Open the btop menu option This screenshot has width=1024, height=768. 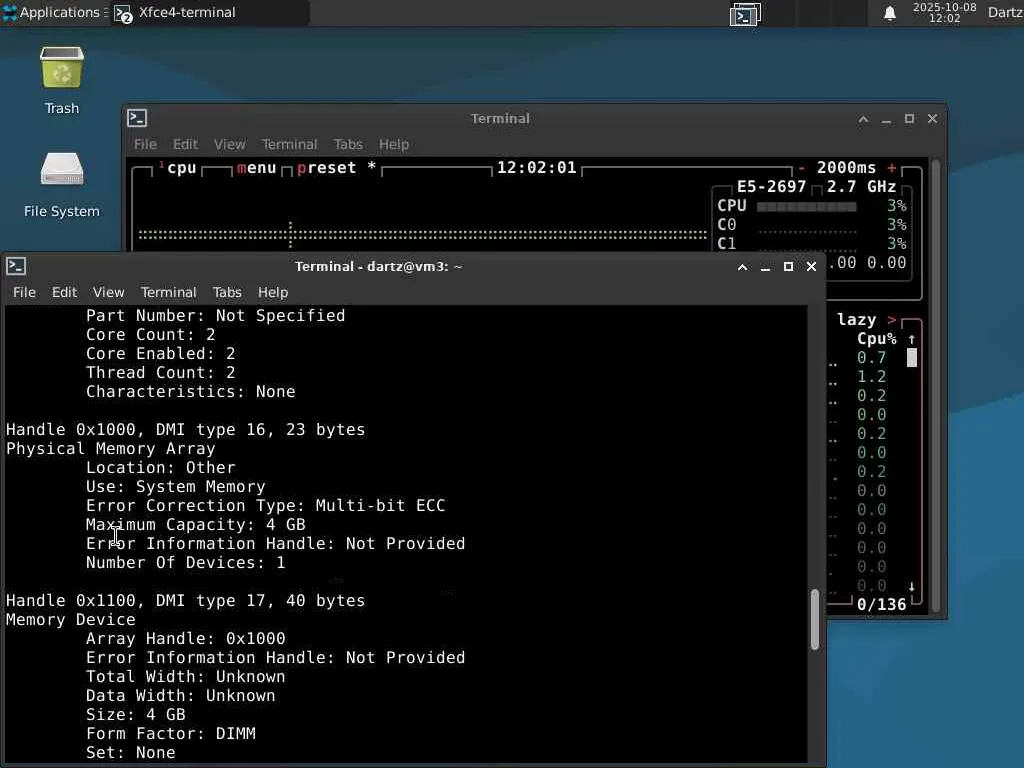pyautogui.click(x=257, y=168)
